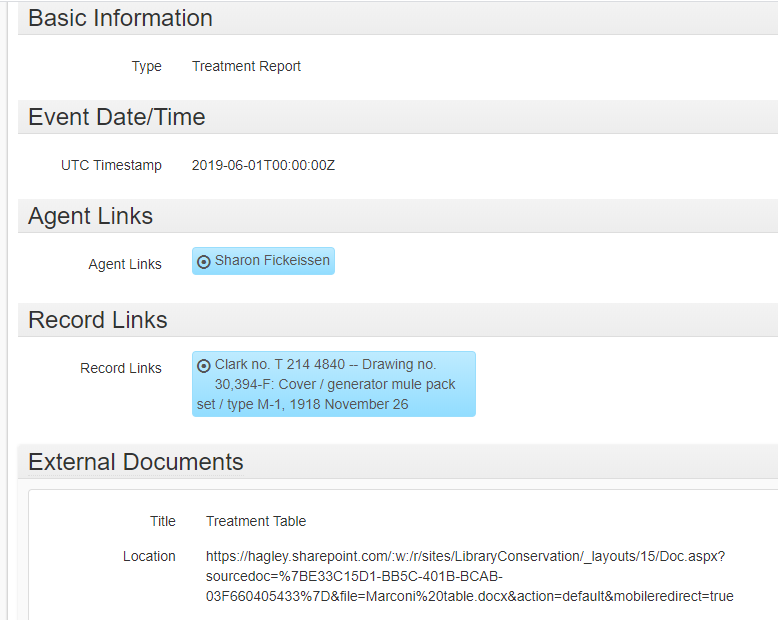Screen dimensions: 778x620
Task: Click the UTC Timestamp field label
Action: tap(111, 165)
